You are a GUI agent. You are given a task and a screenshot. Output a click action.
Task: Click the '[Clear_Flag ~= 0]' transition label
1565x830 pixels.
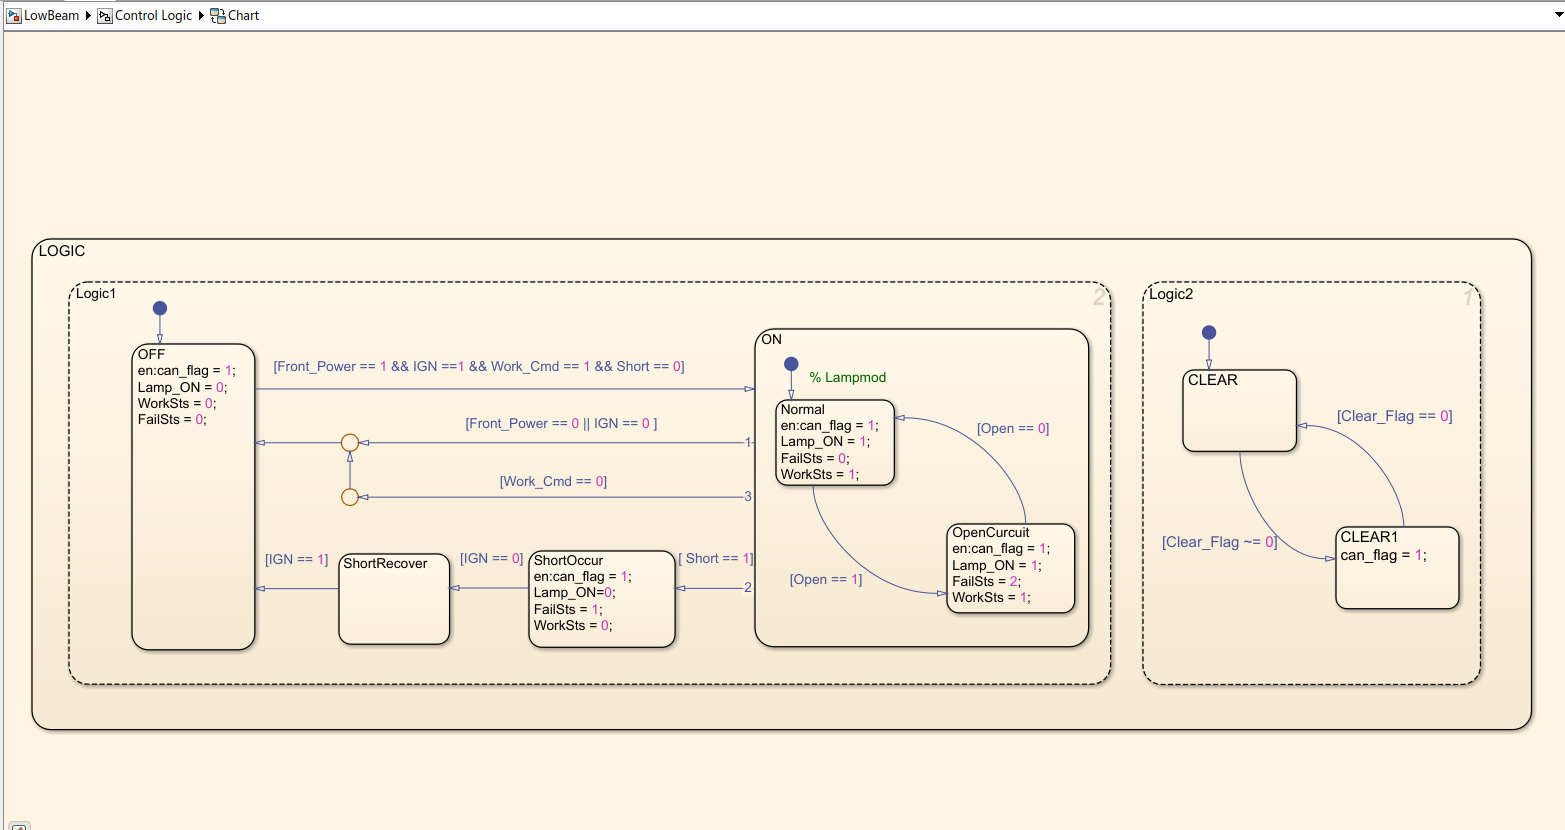pos(1220,542)
